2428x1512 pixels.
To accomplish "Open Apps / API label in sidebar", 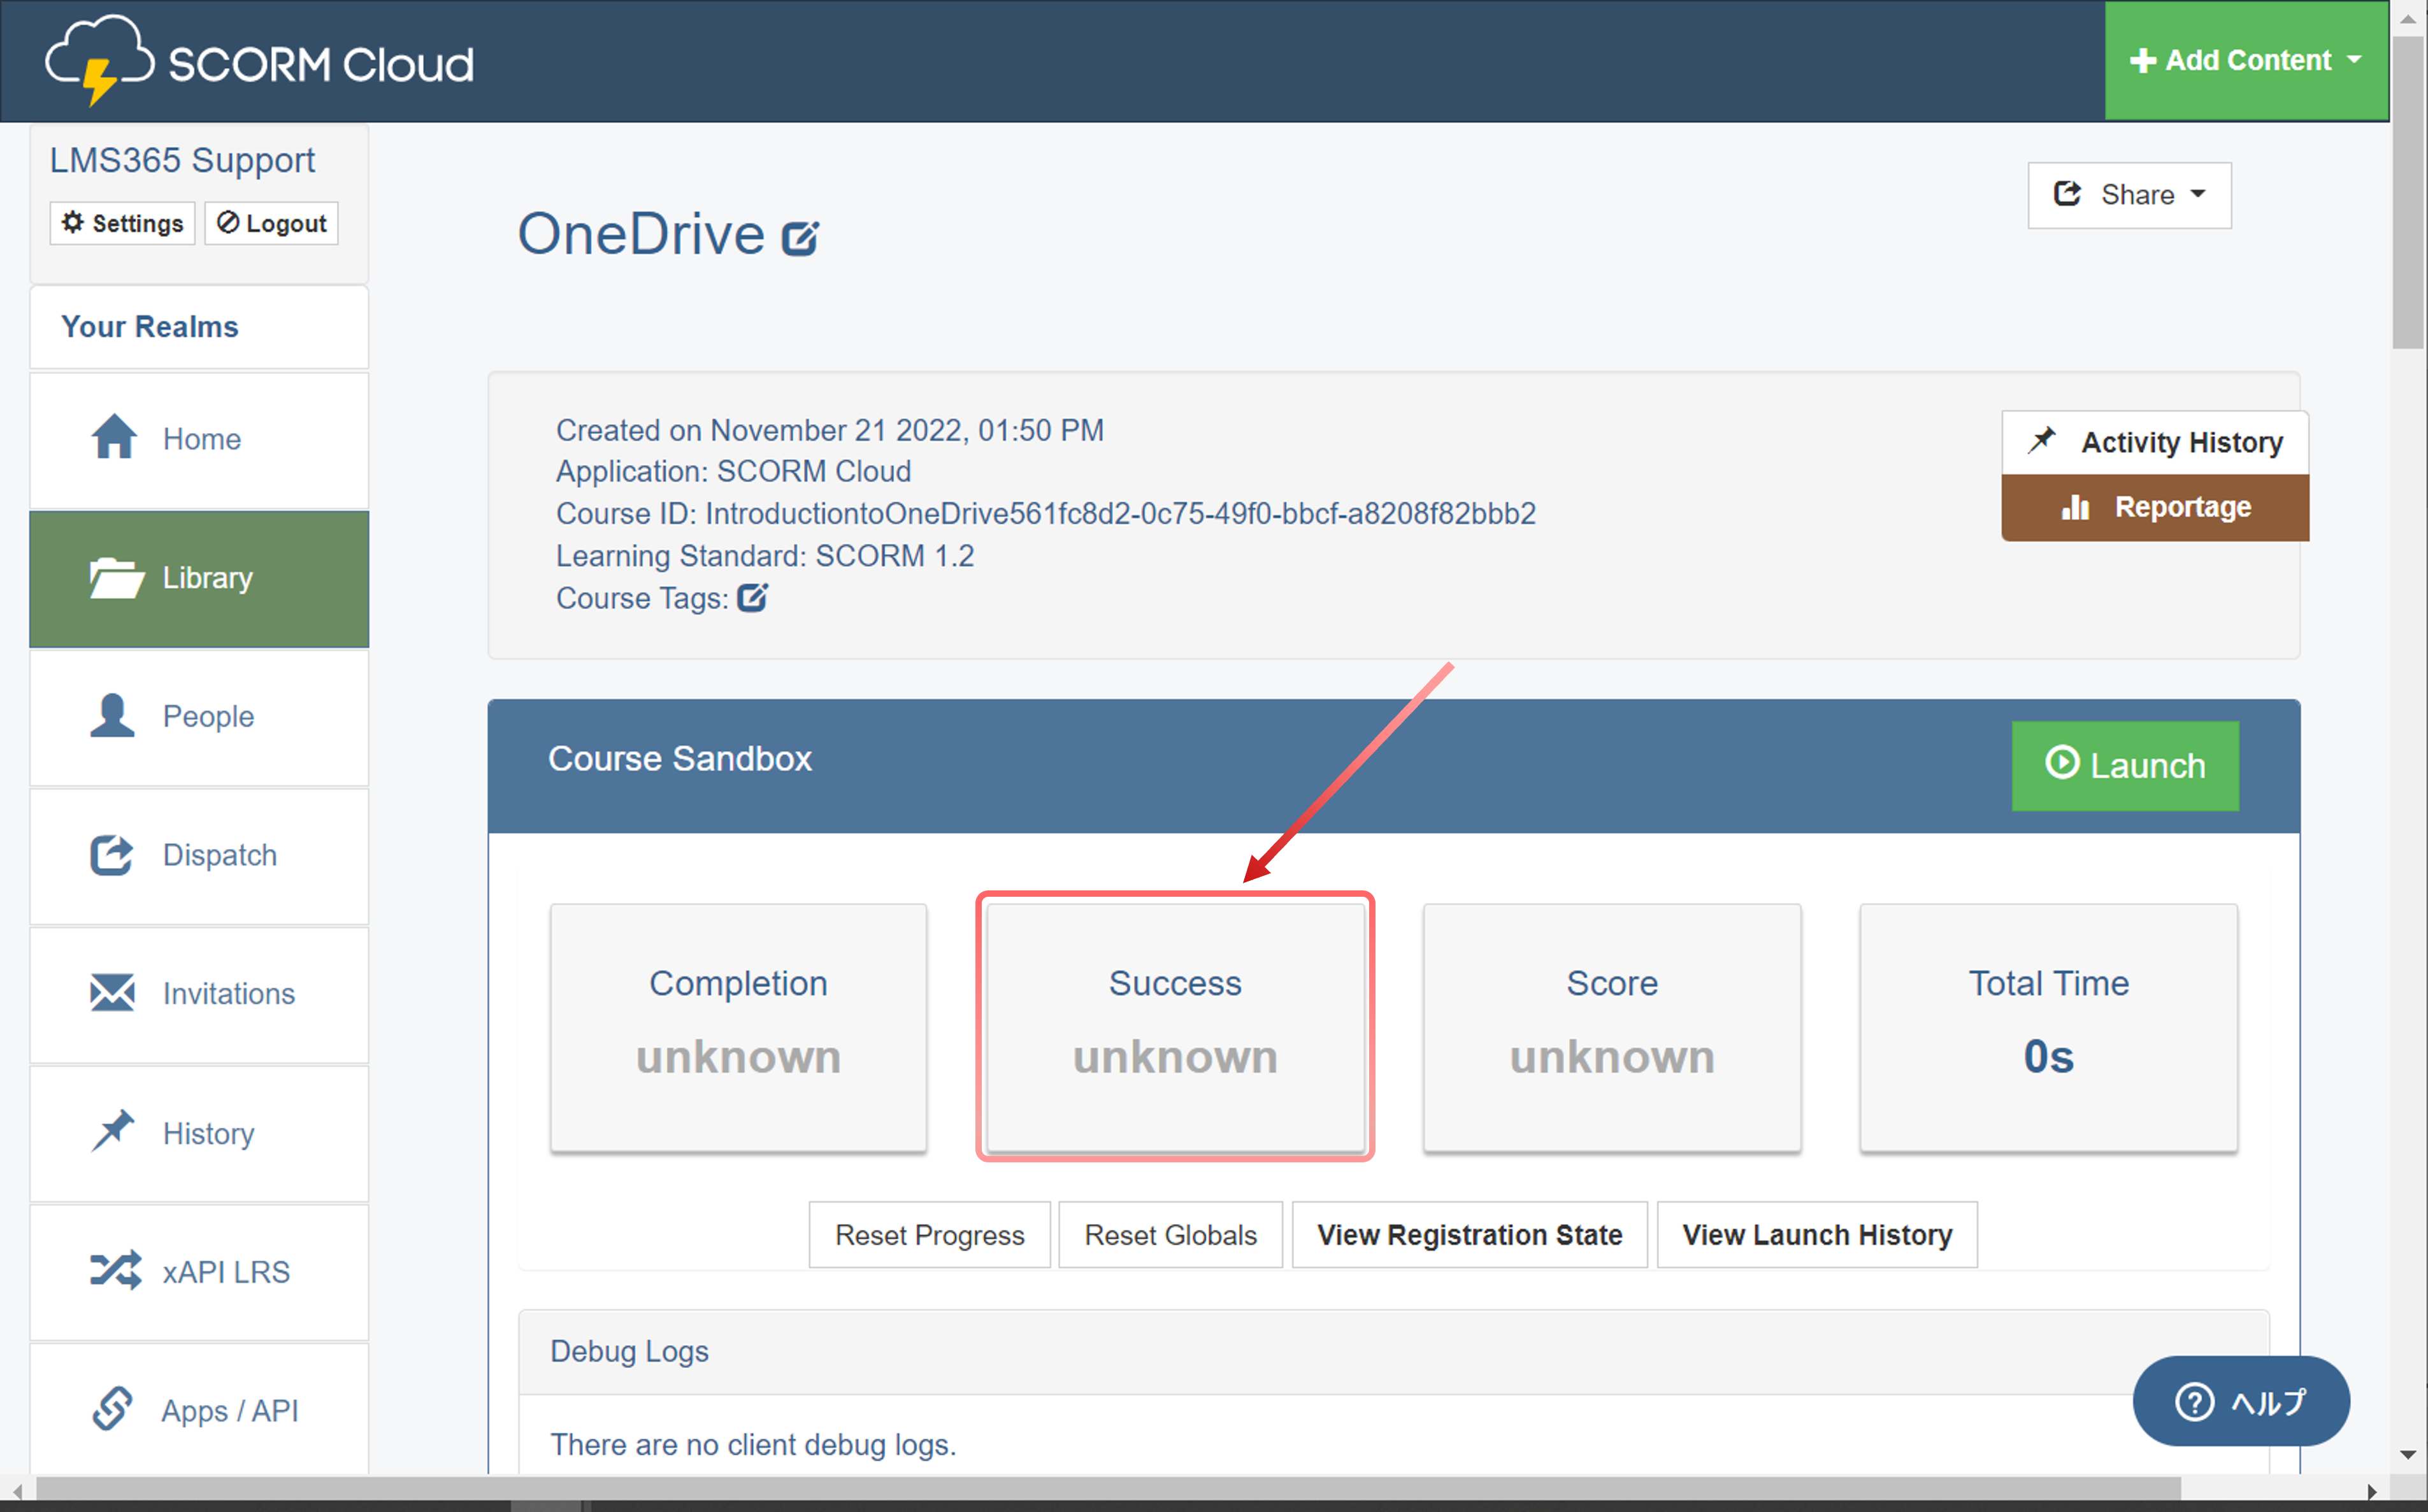I will click(x=230, y=1411).
